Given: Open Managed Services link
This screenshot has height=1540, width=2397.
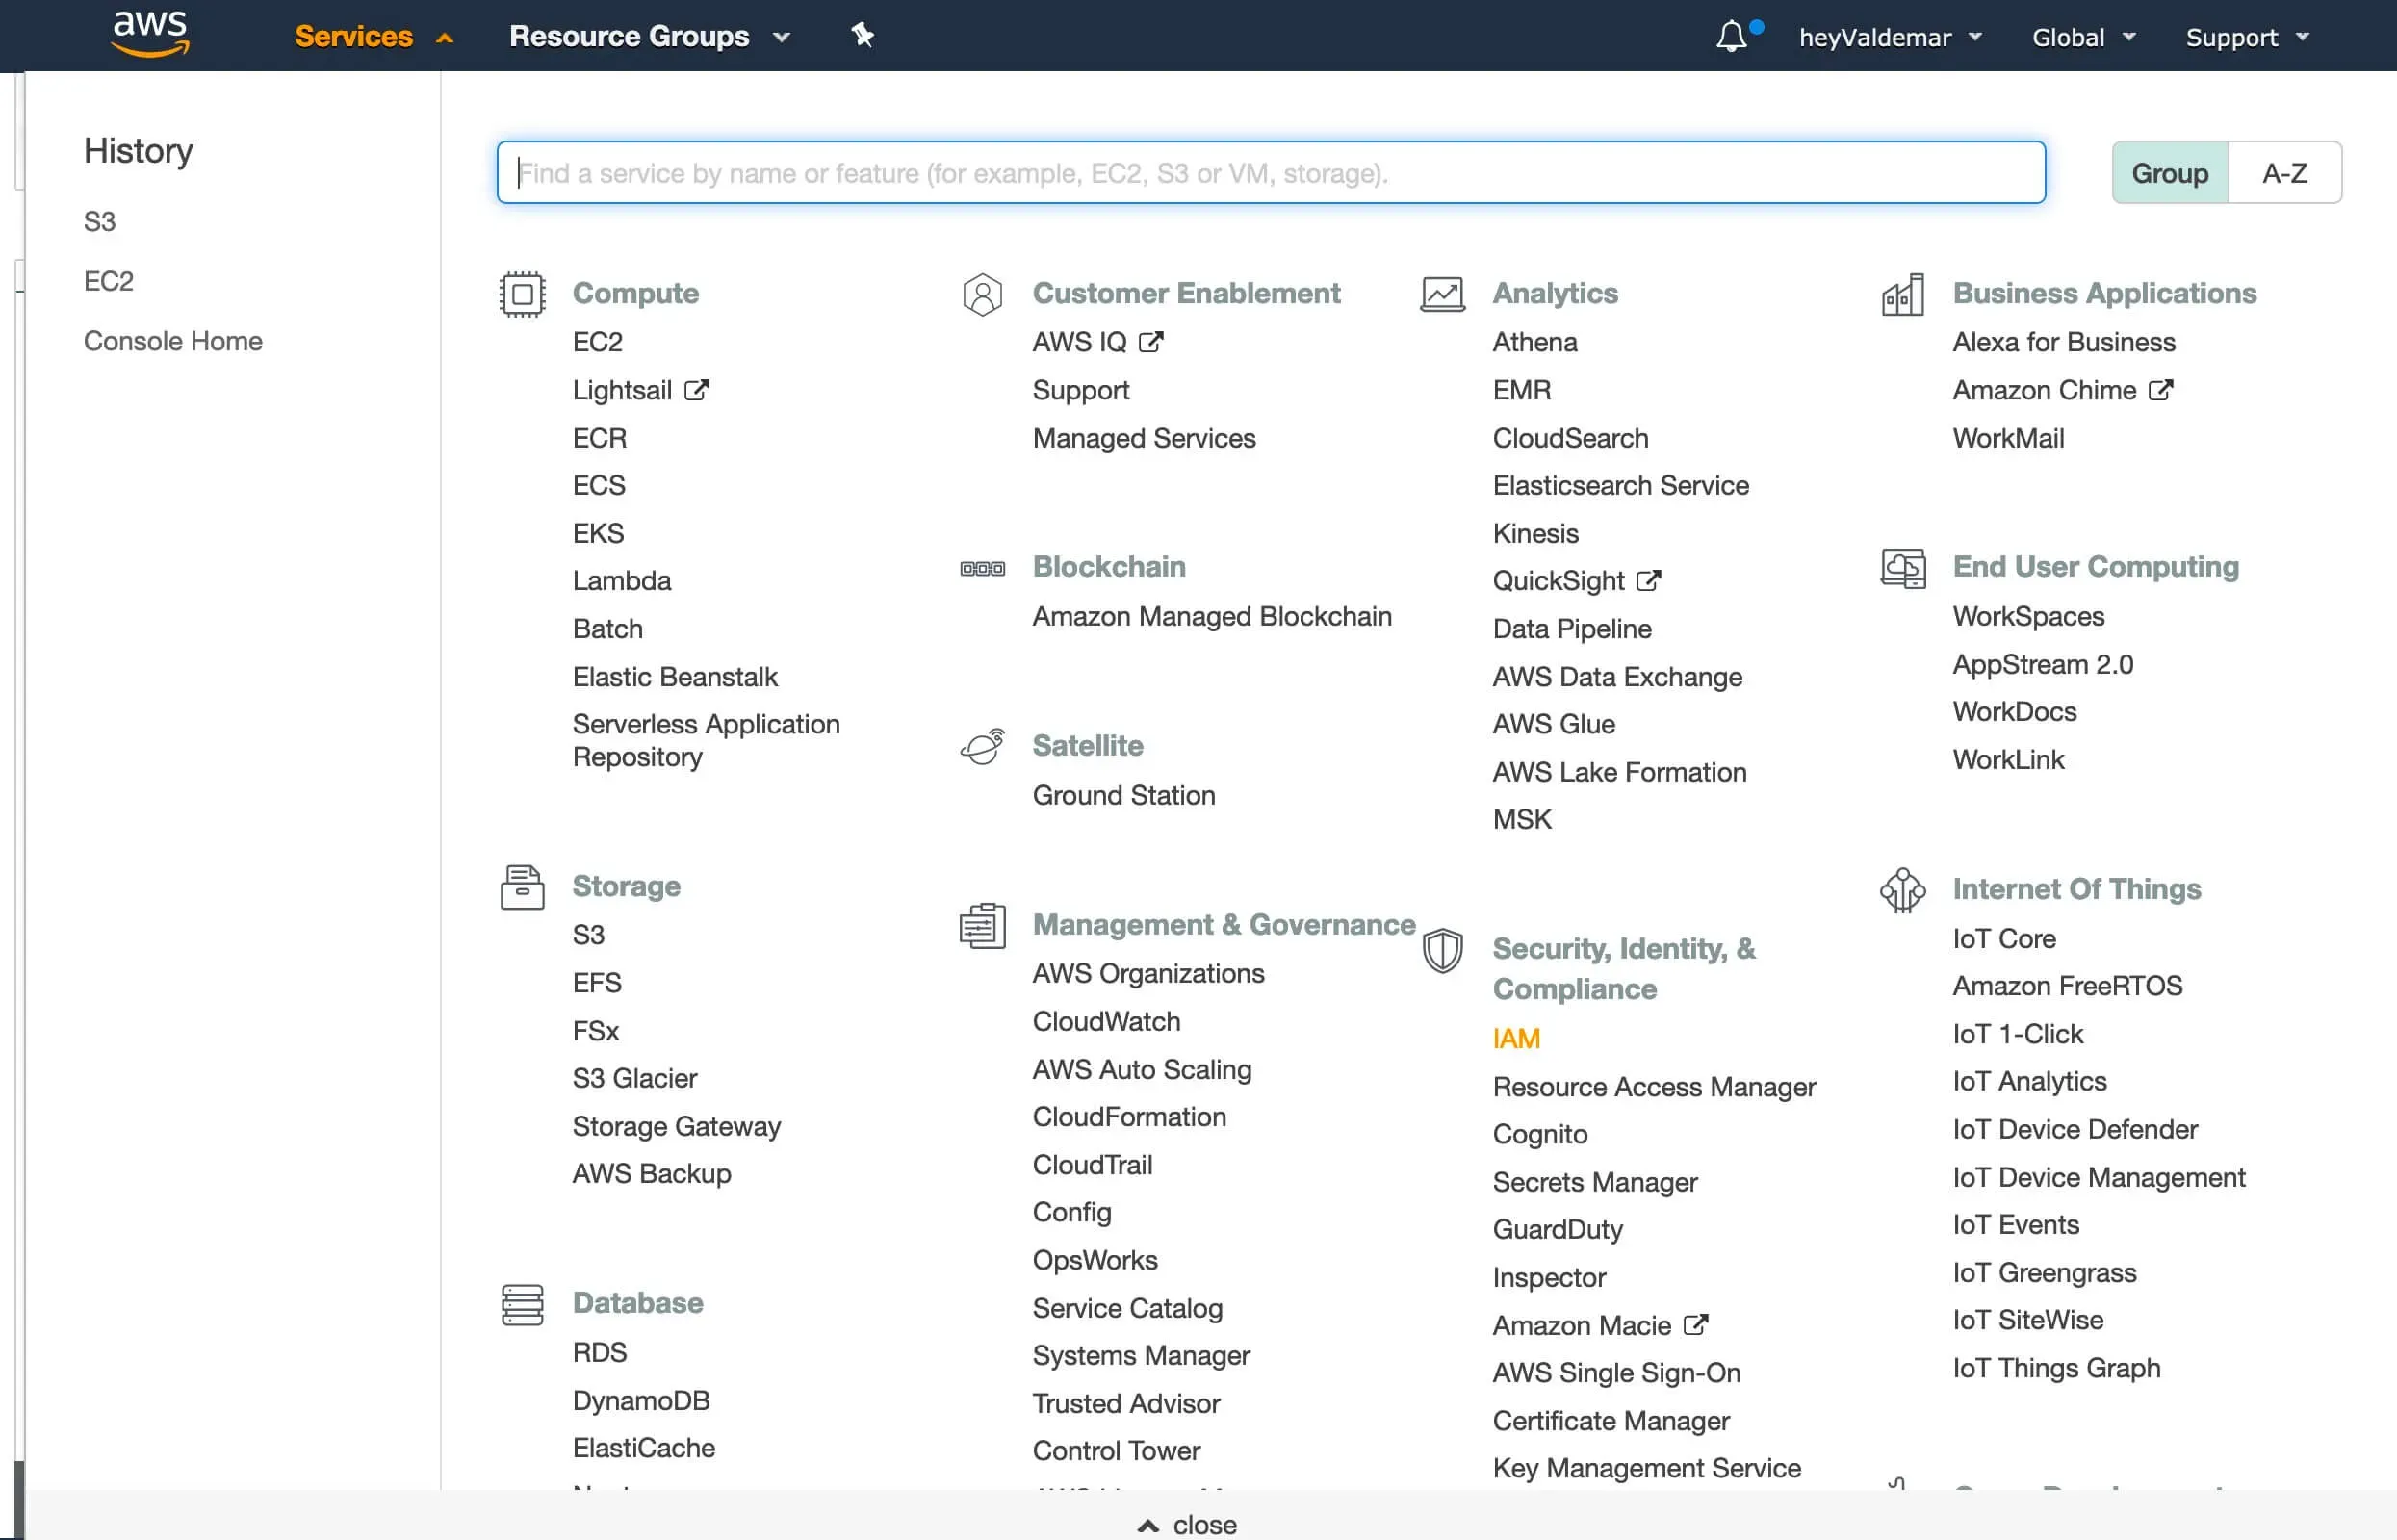Looking at the screenshot, I should 1144,438.
